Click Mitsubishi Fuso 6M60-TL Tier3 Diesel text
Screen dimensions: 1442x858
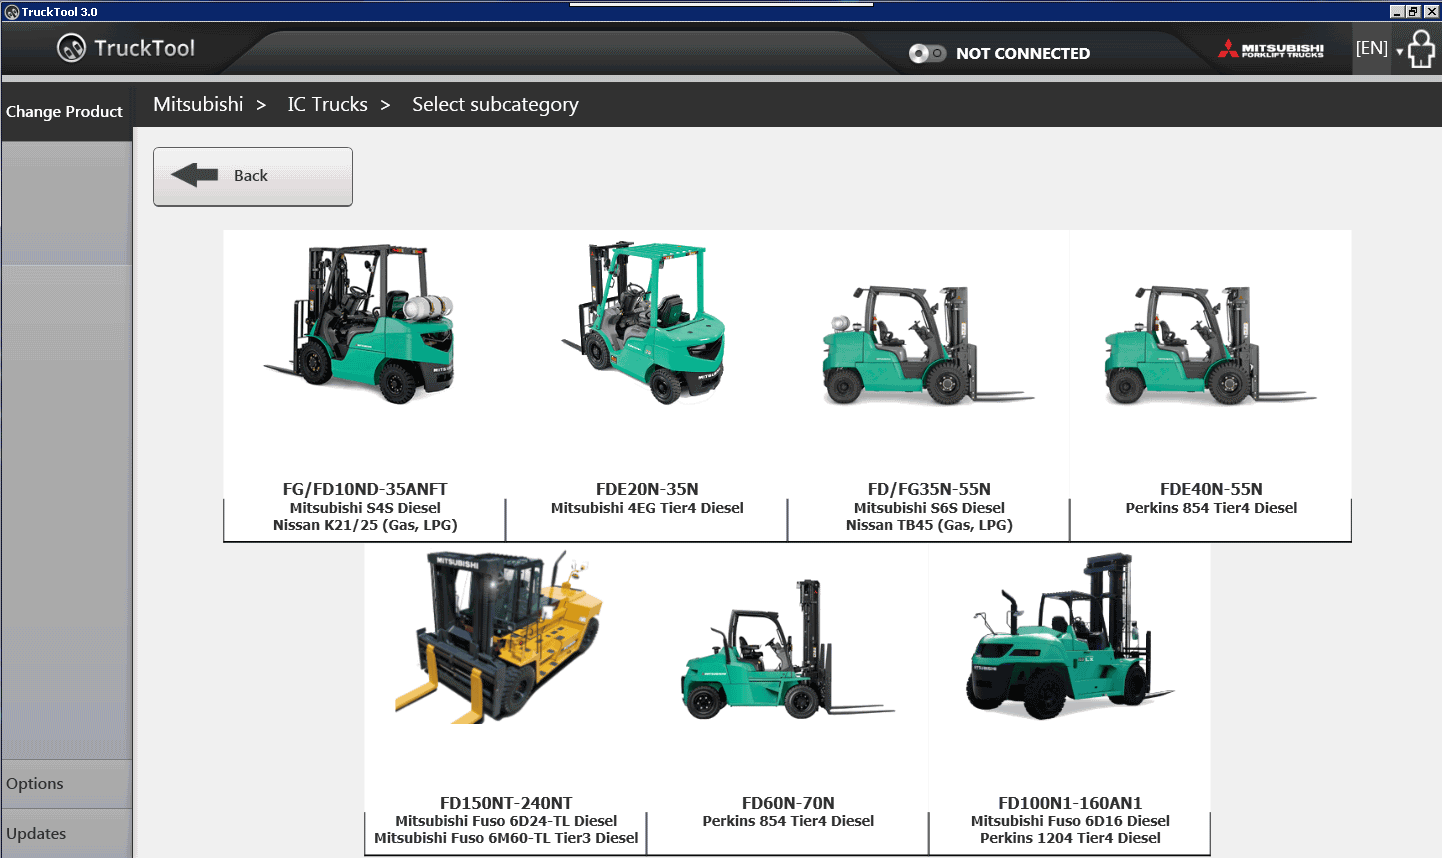[506, 838]
